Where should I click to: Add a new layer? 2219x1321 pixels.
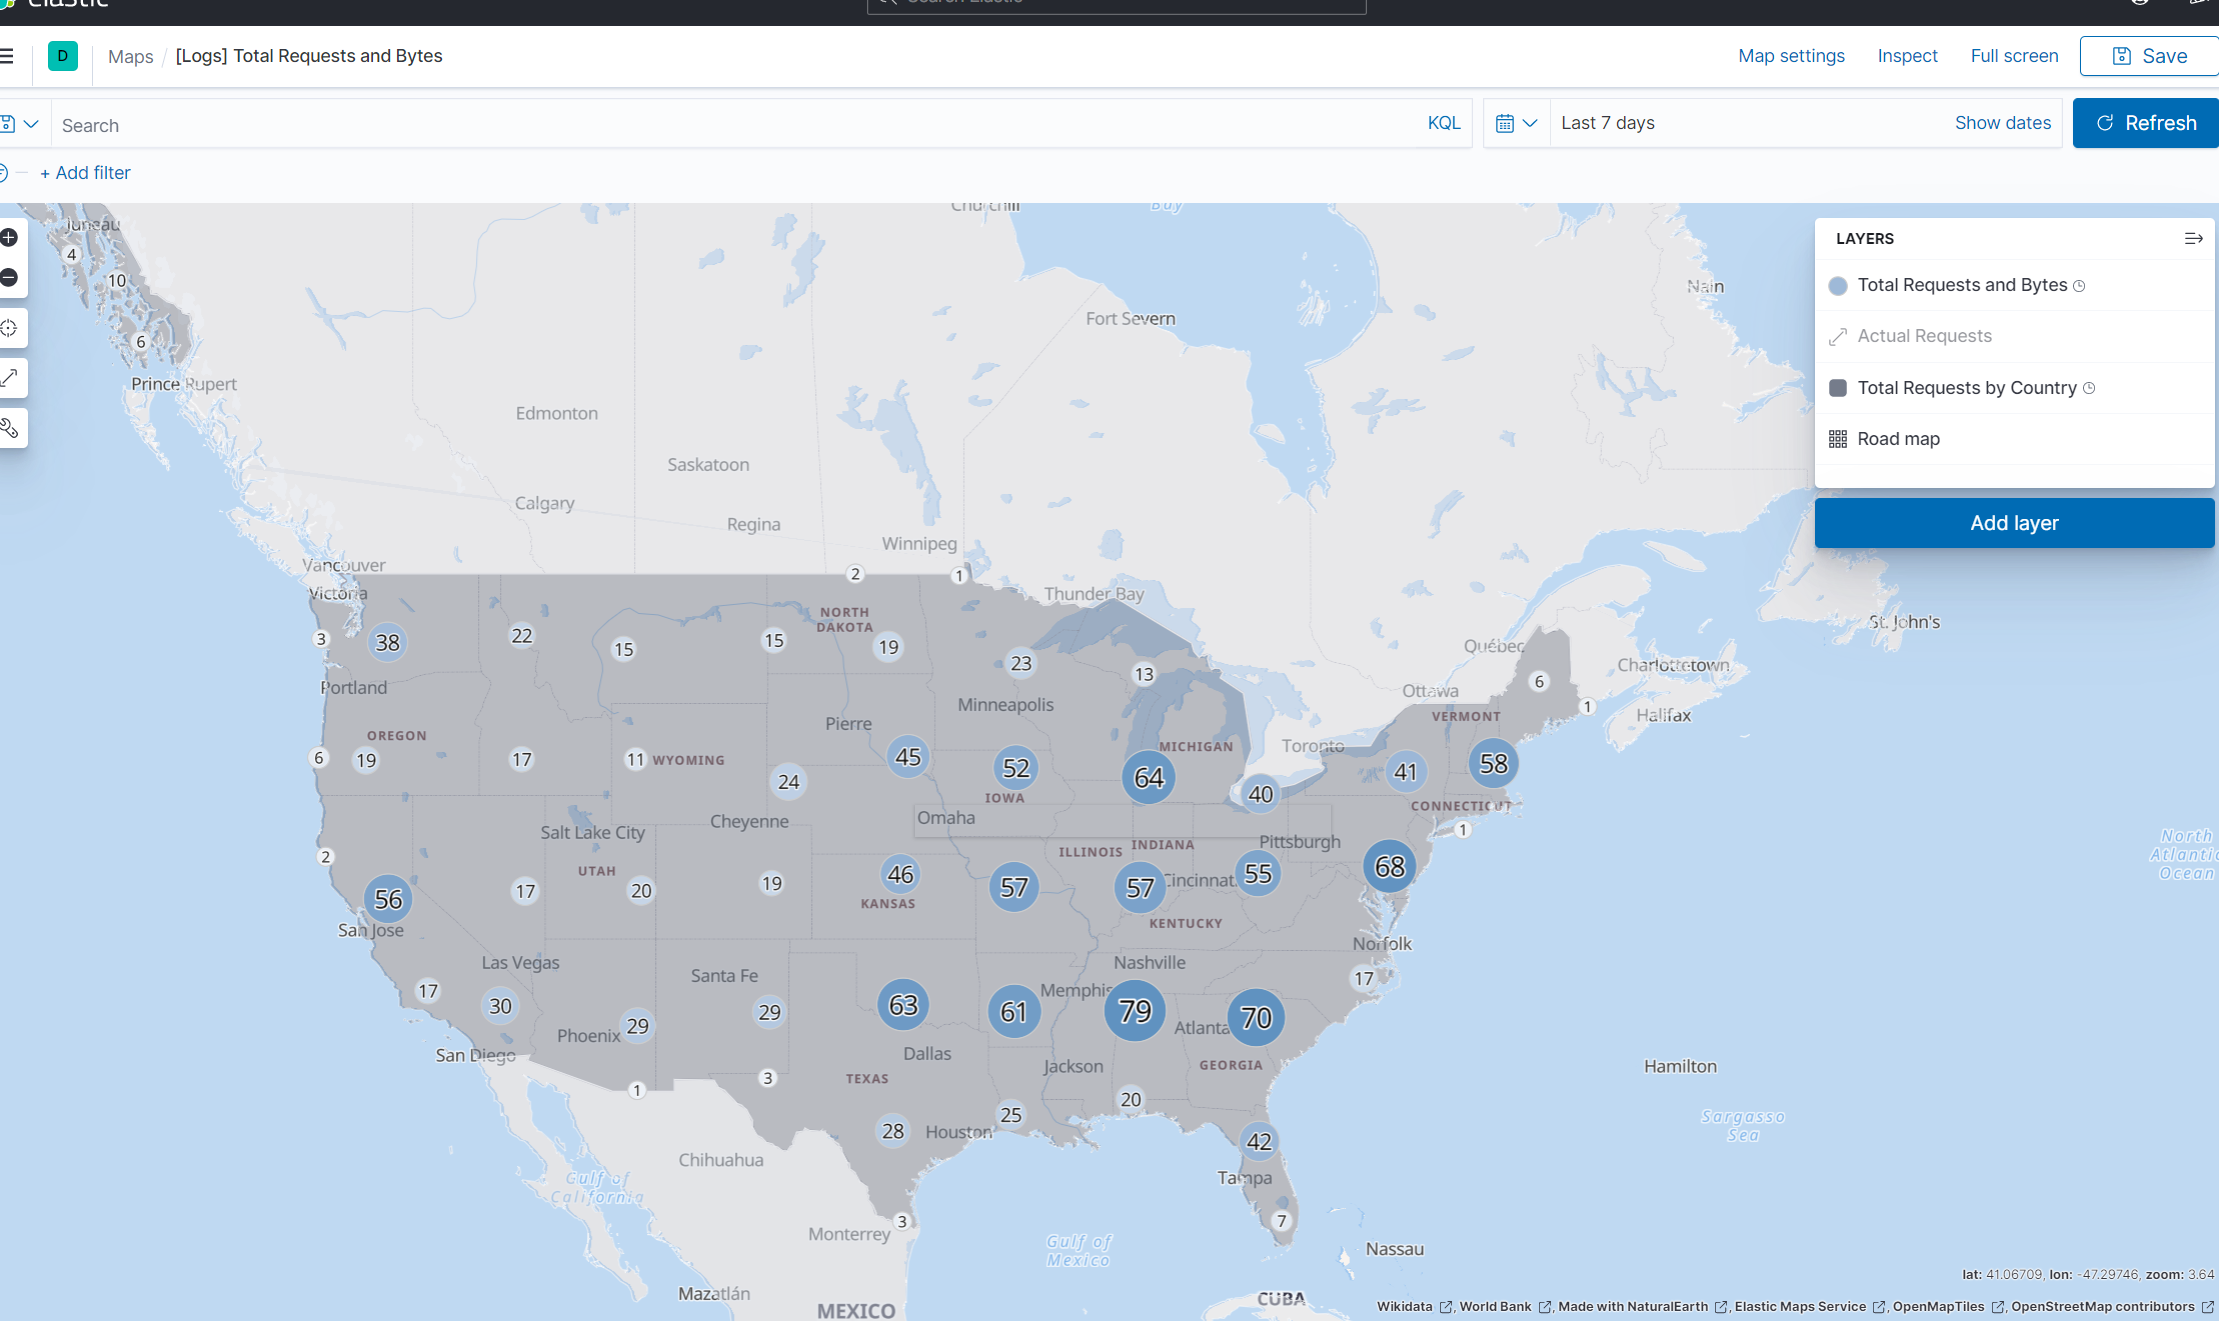(x=2014, y=523)
